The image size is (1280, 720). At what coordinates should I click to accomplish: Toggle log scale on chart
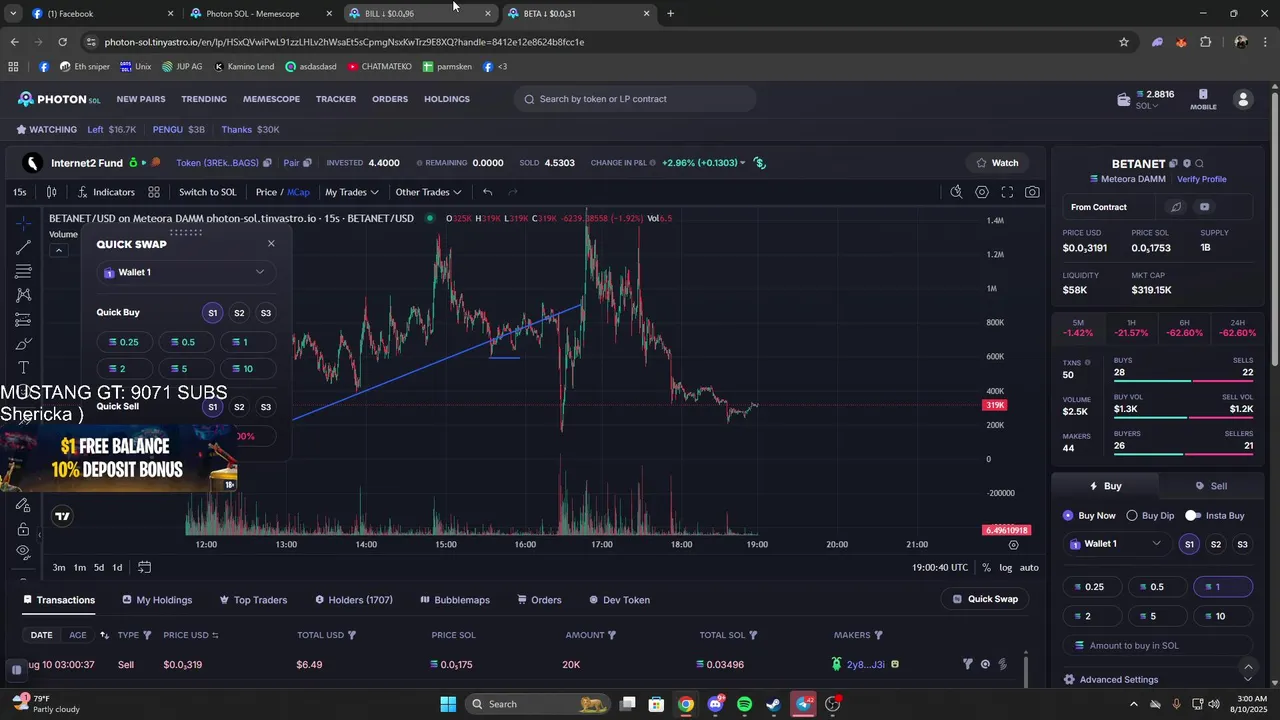click(x=1006, y=567)
